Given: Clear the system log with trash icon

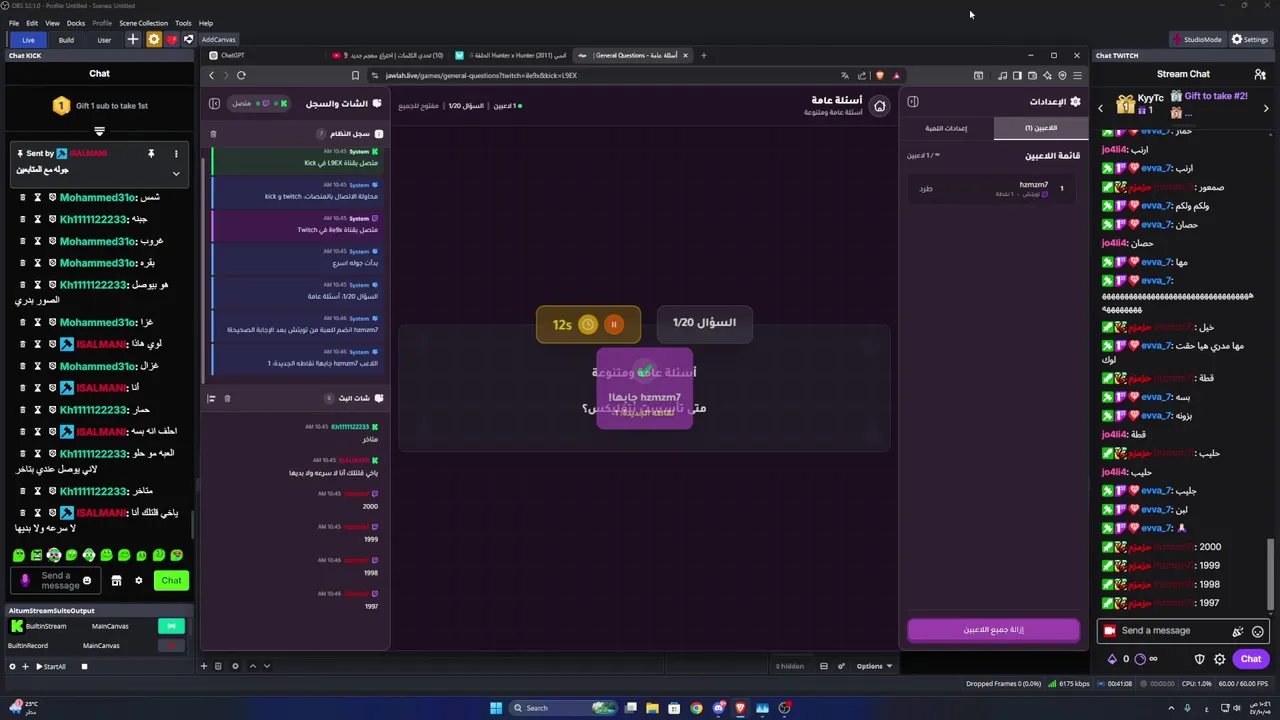Looking at the screenshot, I should pyautogui.click(x=213, y=133).
